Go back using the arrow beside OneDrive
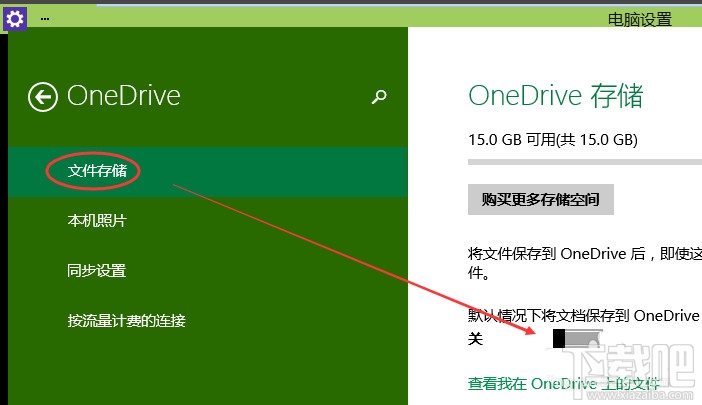This screenshot has height=405, width=702. coord(43,97)
